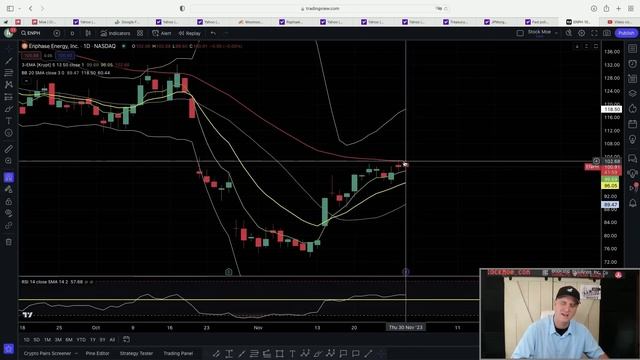Open chart settings gear
The image size is (640, 360).
tap(582, 33)
